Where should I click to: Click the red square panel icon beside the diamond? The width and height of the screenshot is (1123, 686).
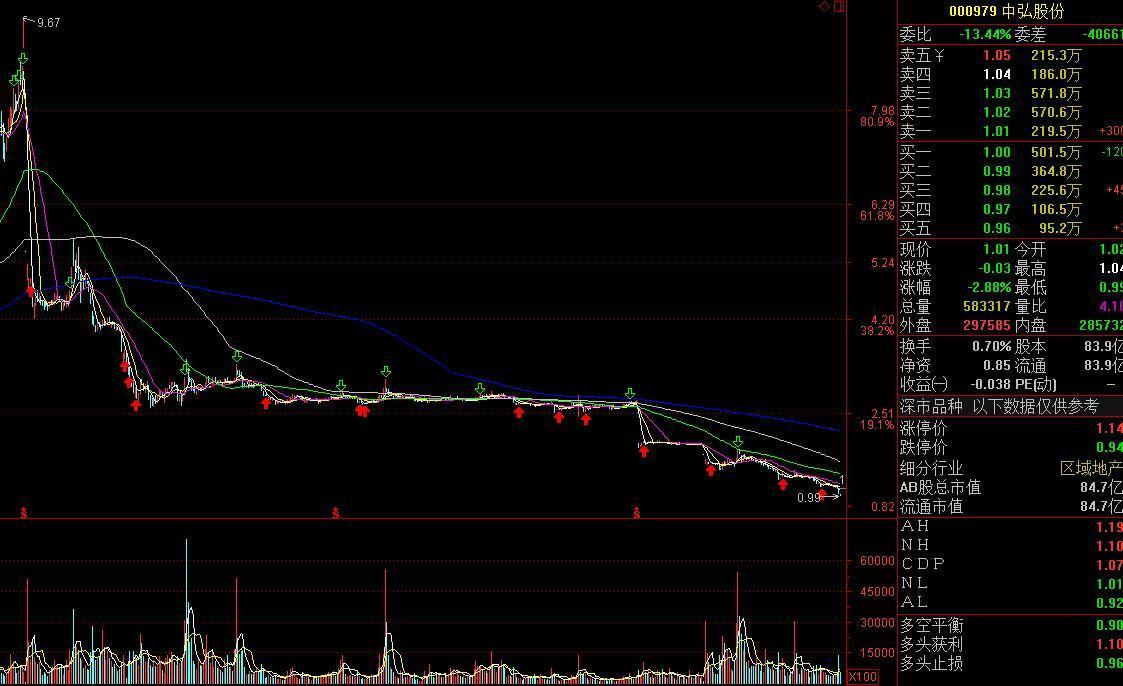point(839,6)
